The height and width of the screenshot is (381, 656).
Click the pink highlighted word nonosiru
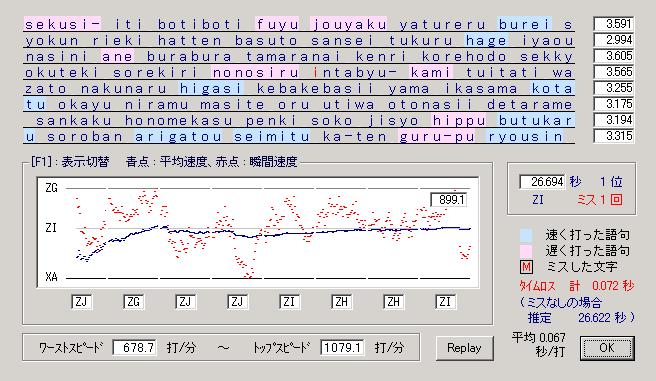255,72
